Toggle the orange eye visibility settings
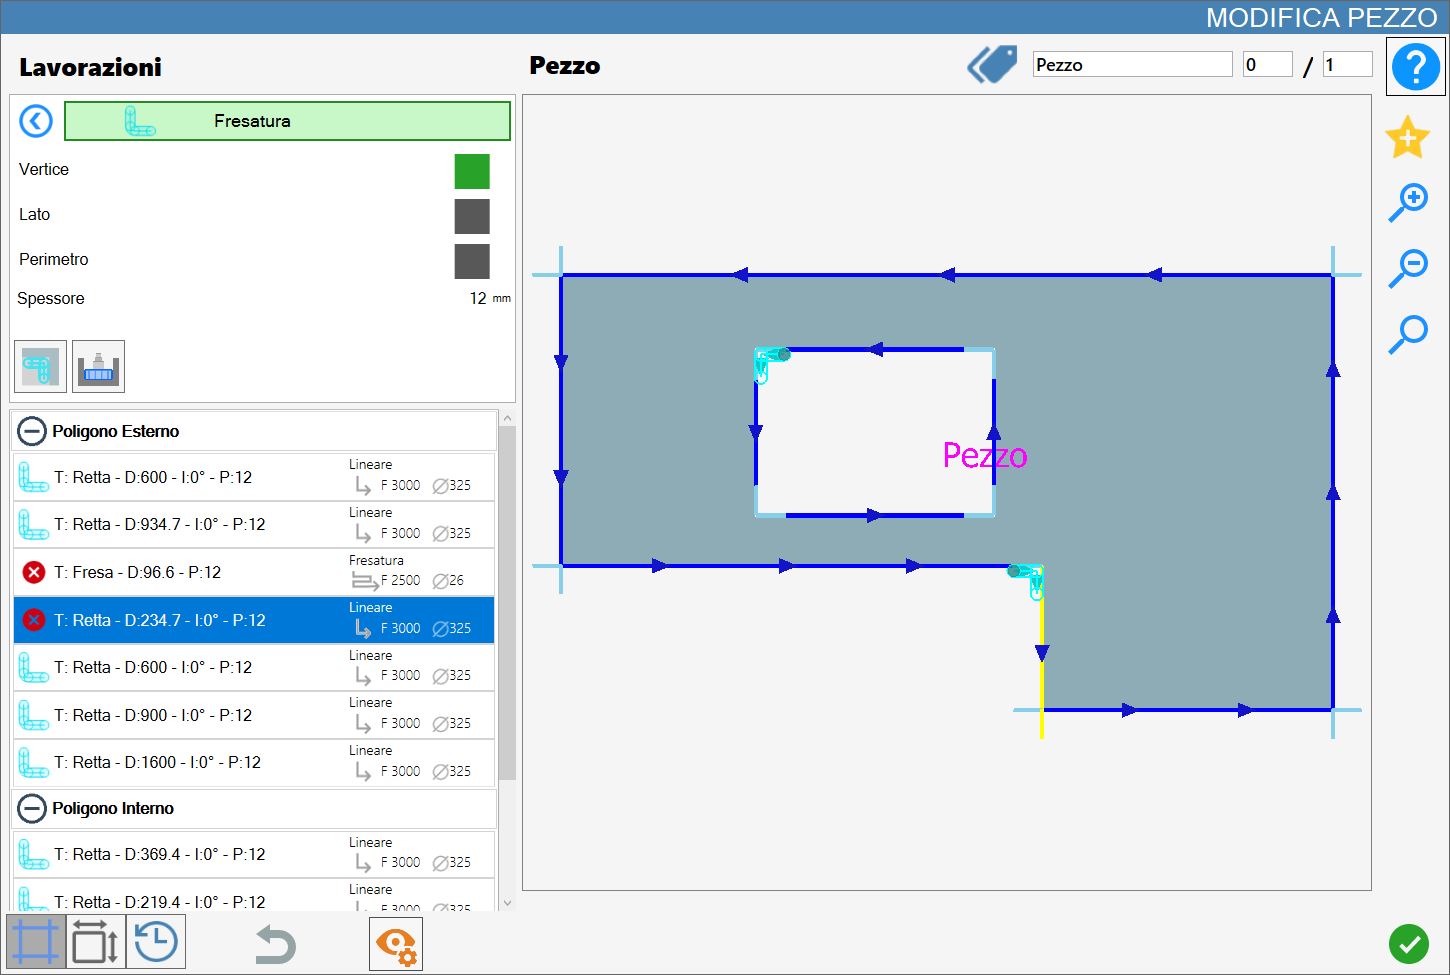The width and height of the screenshot is (1450, 975). (x=396, y=944)
